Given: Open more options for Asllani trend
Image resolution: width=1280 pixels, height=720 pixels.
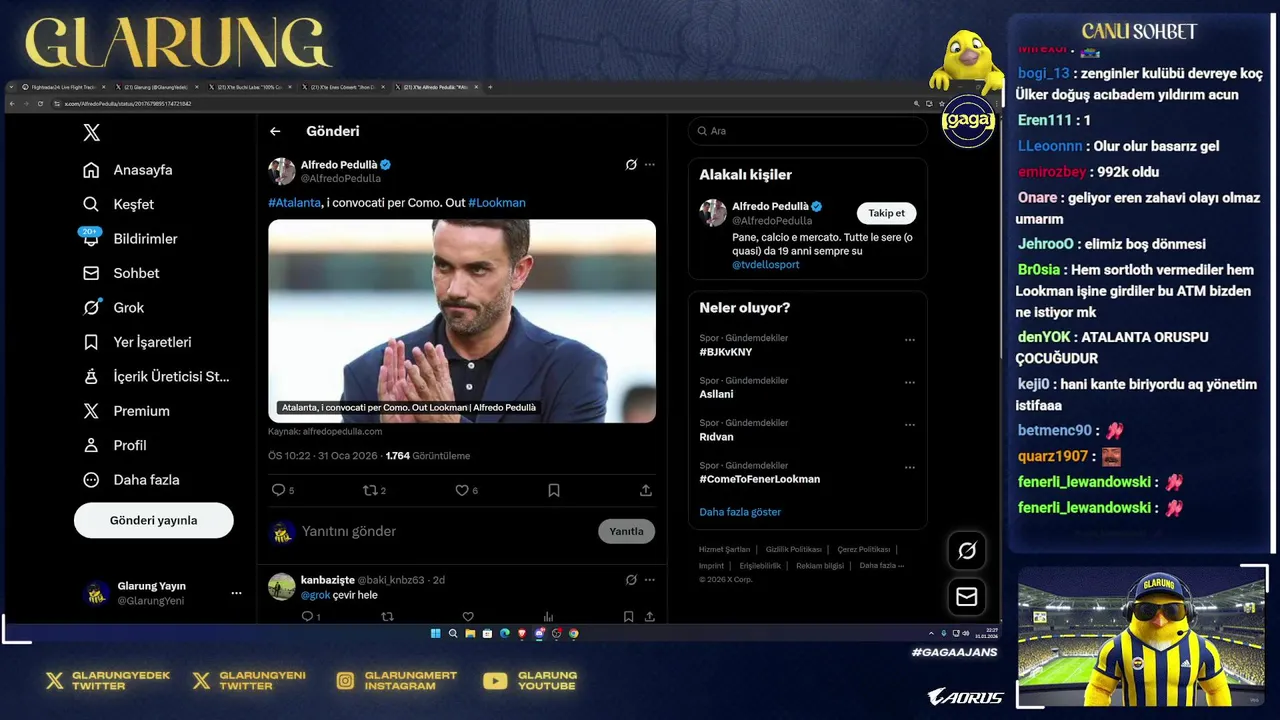Looking at the screenshot, I should (x=910, y=383).
